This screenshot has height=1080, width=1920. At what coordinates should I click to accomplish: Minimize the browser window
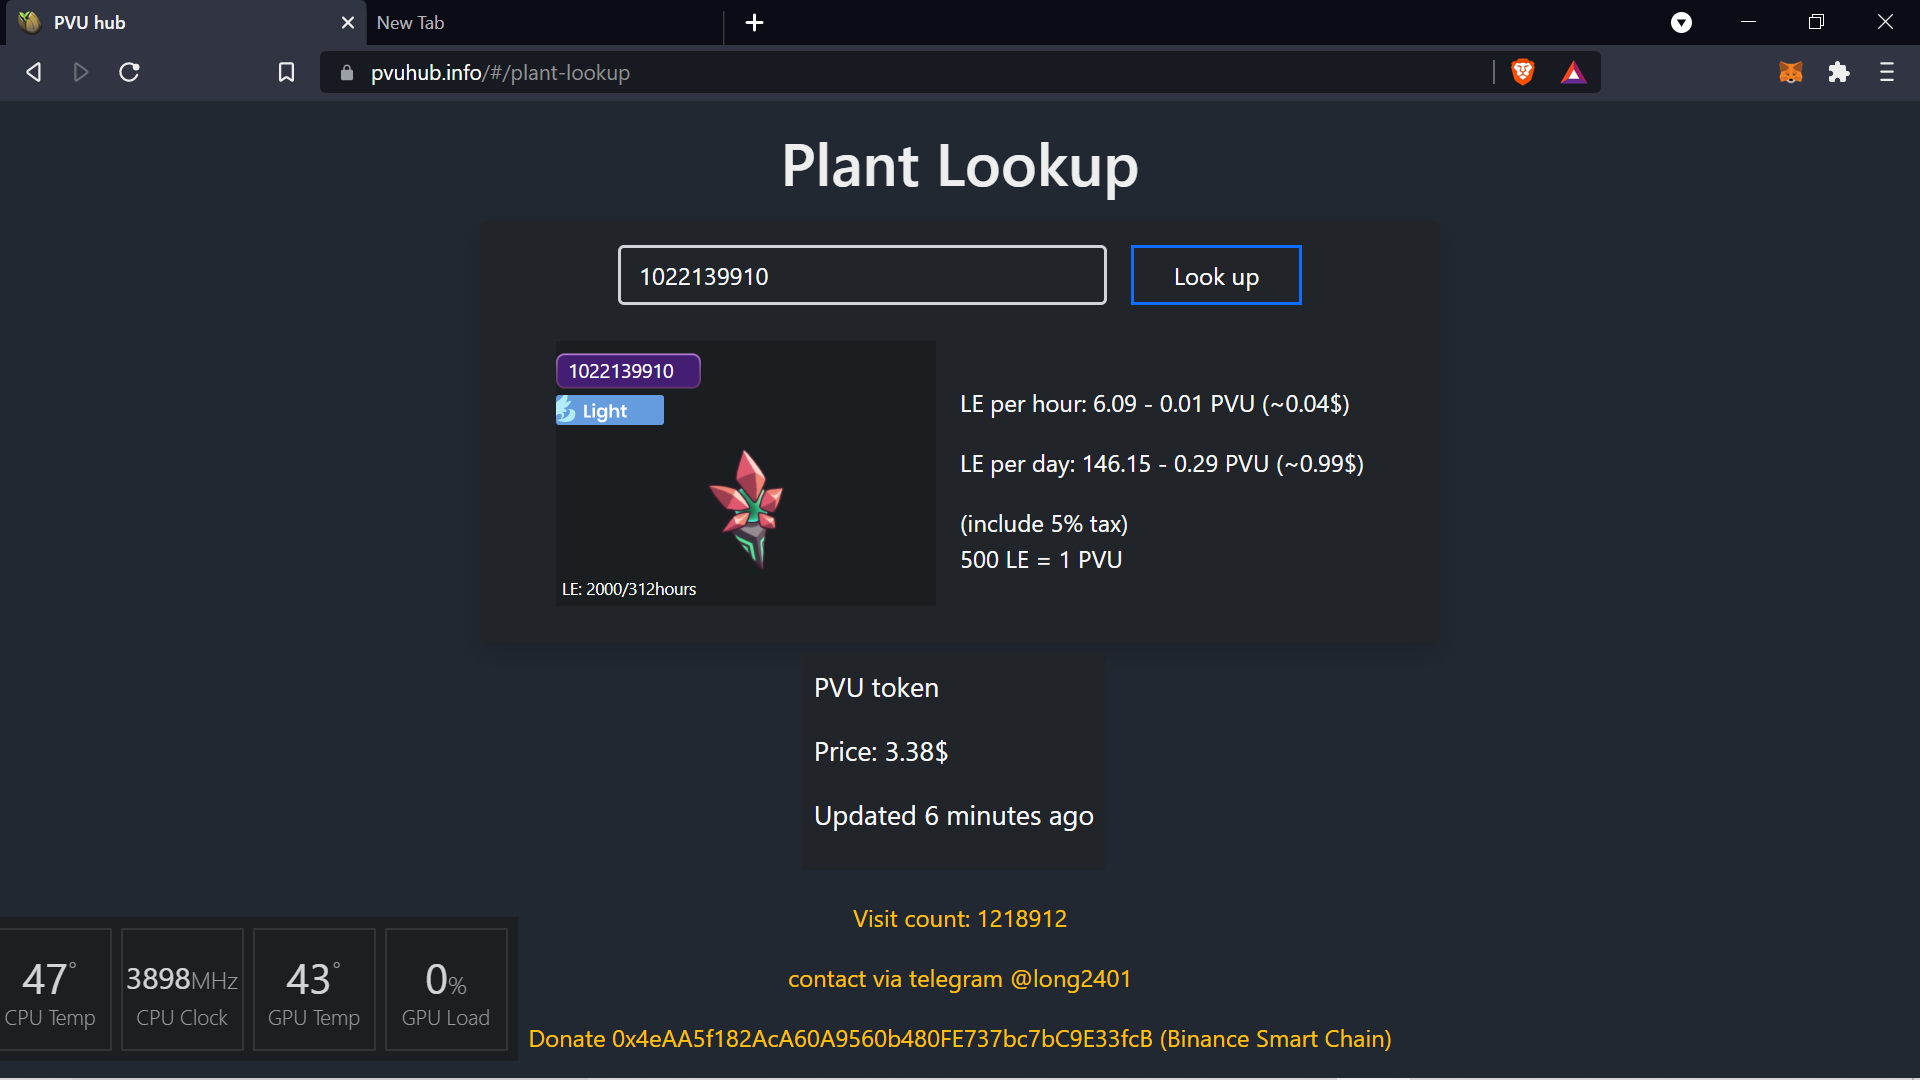click(x=1749, y=22)
